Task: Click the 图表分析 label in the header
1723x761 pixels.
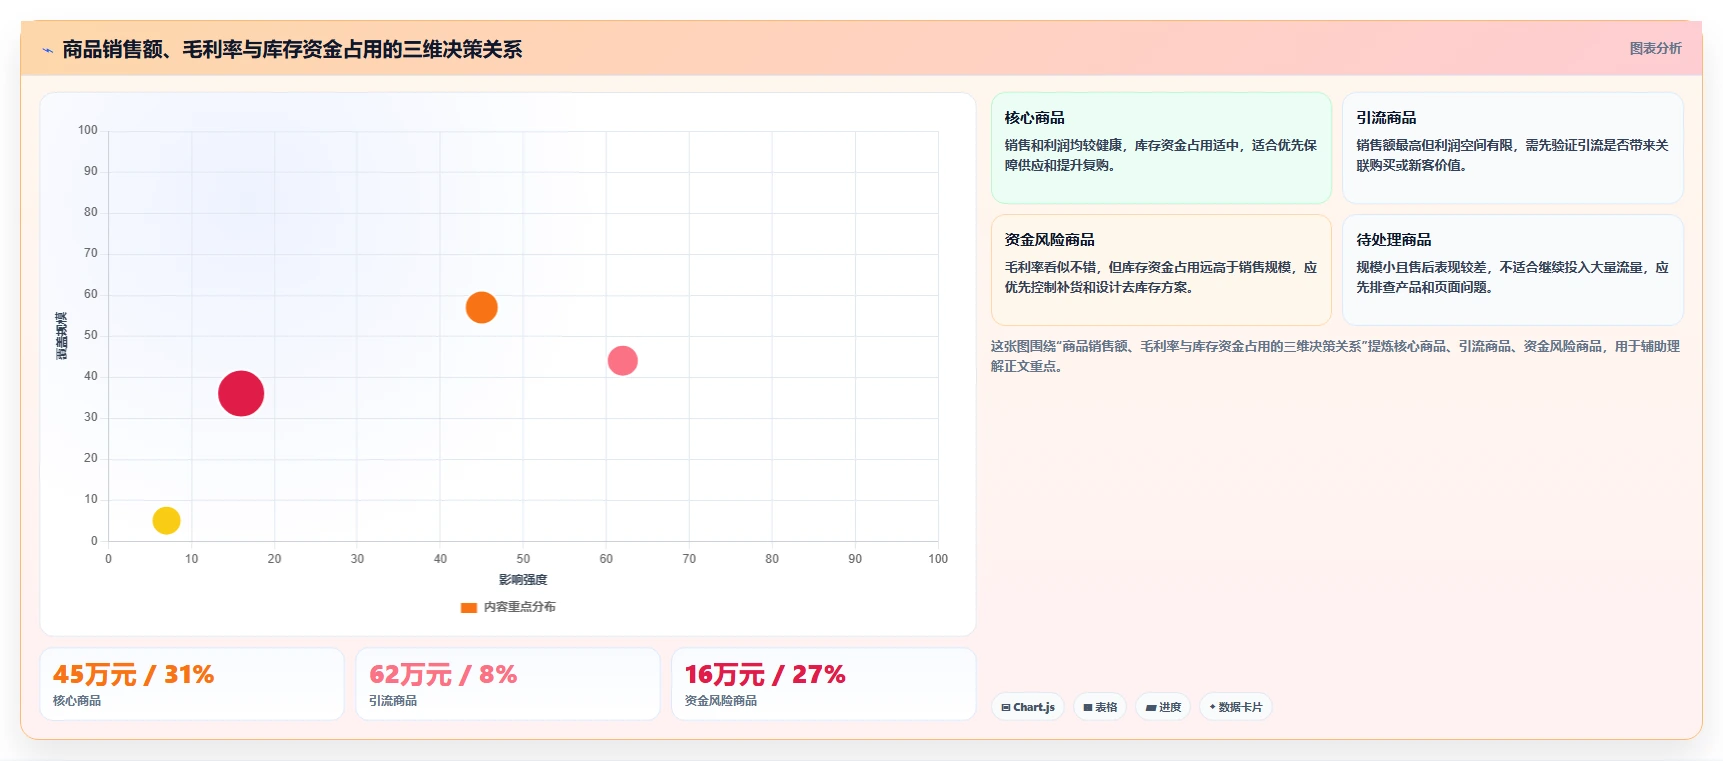Action: coord(1655,48)
